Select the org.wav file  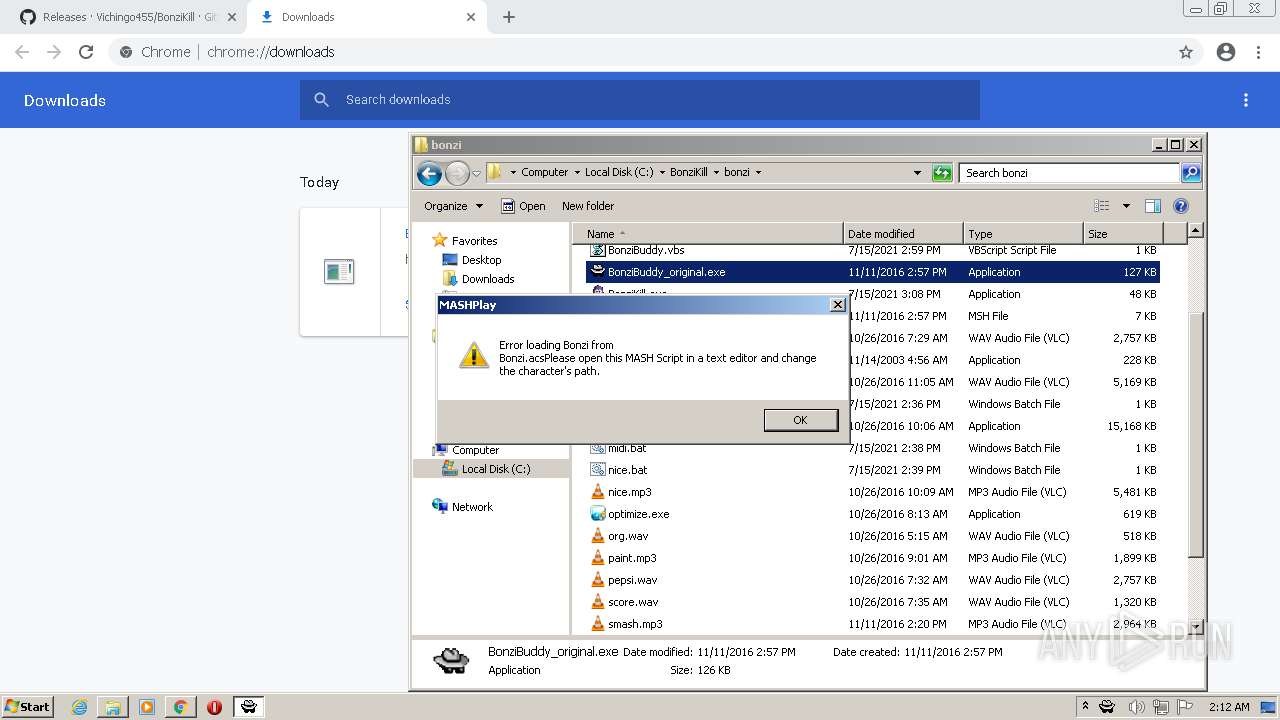coord(628,536)
